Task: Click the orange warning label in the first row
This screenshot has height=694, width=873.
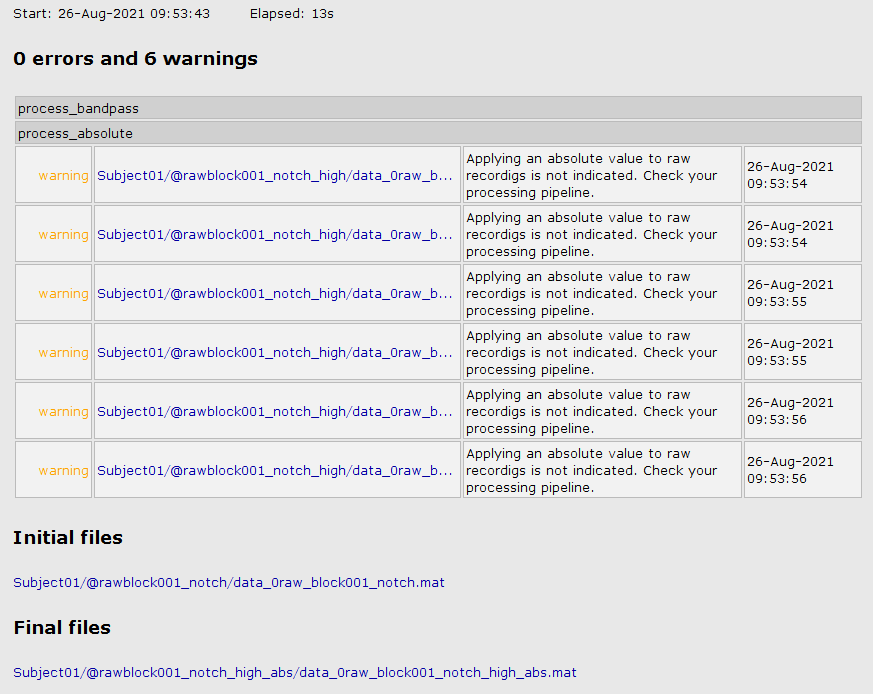Action: point(63,176)
